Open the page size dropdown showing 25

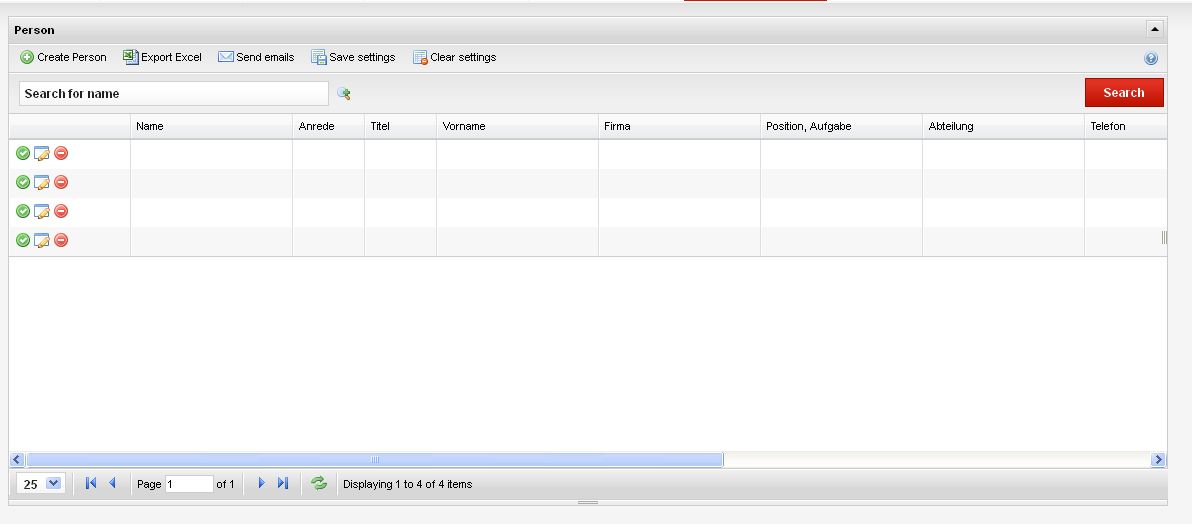click(x=41, y=484)
